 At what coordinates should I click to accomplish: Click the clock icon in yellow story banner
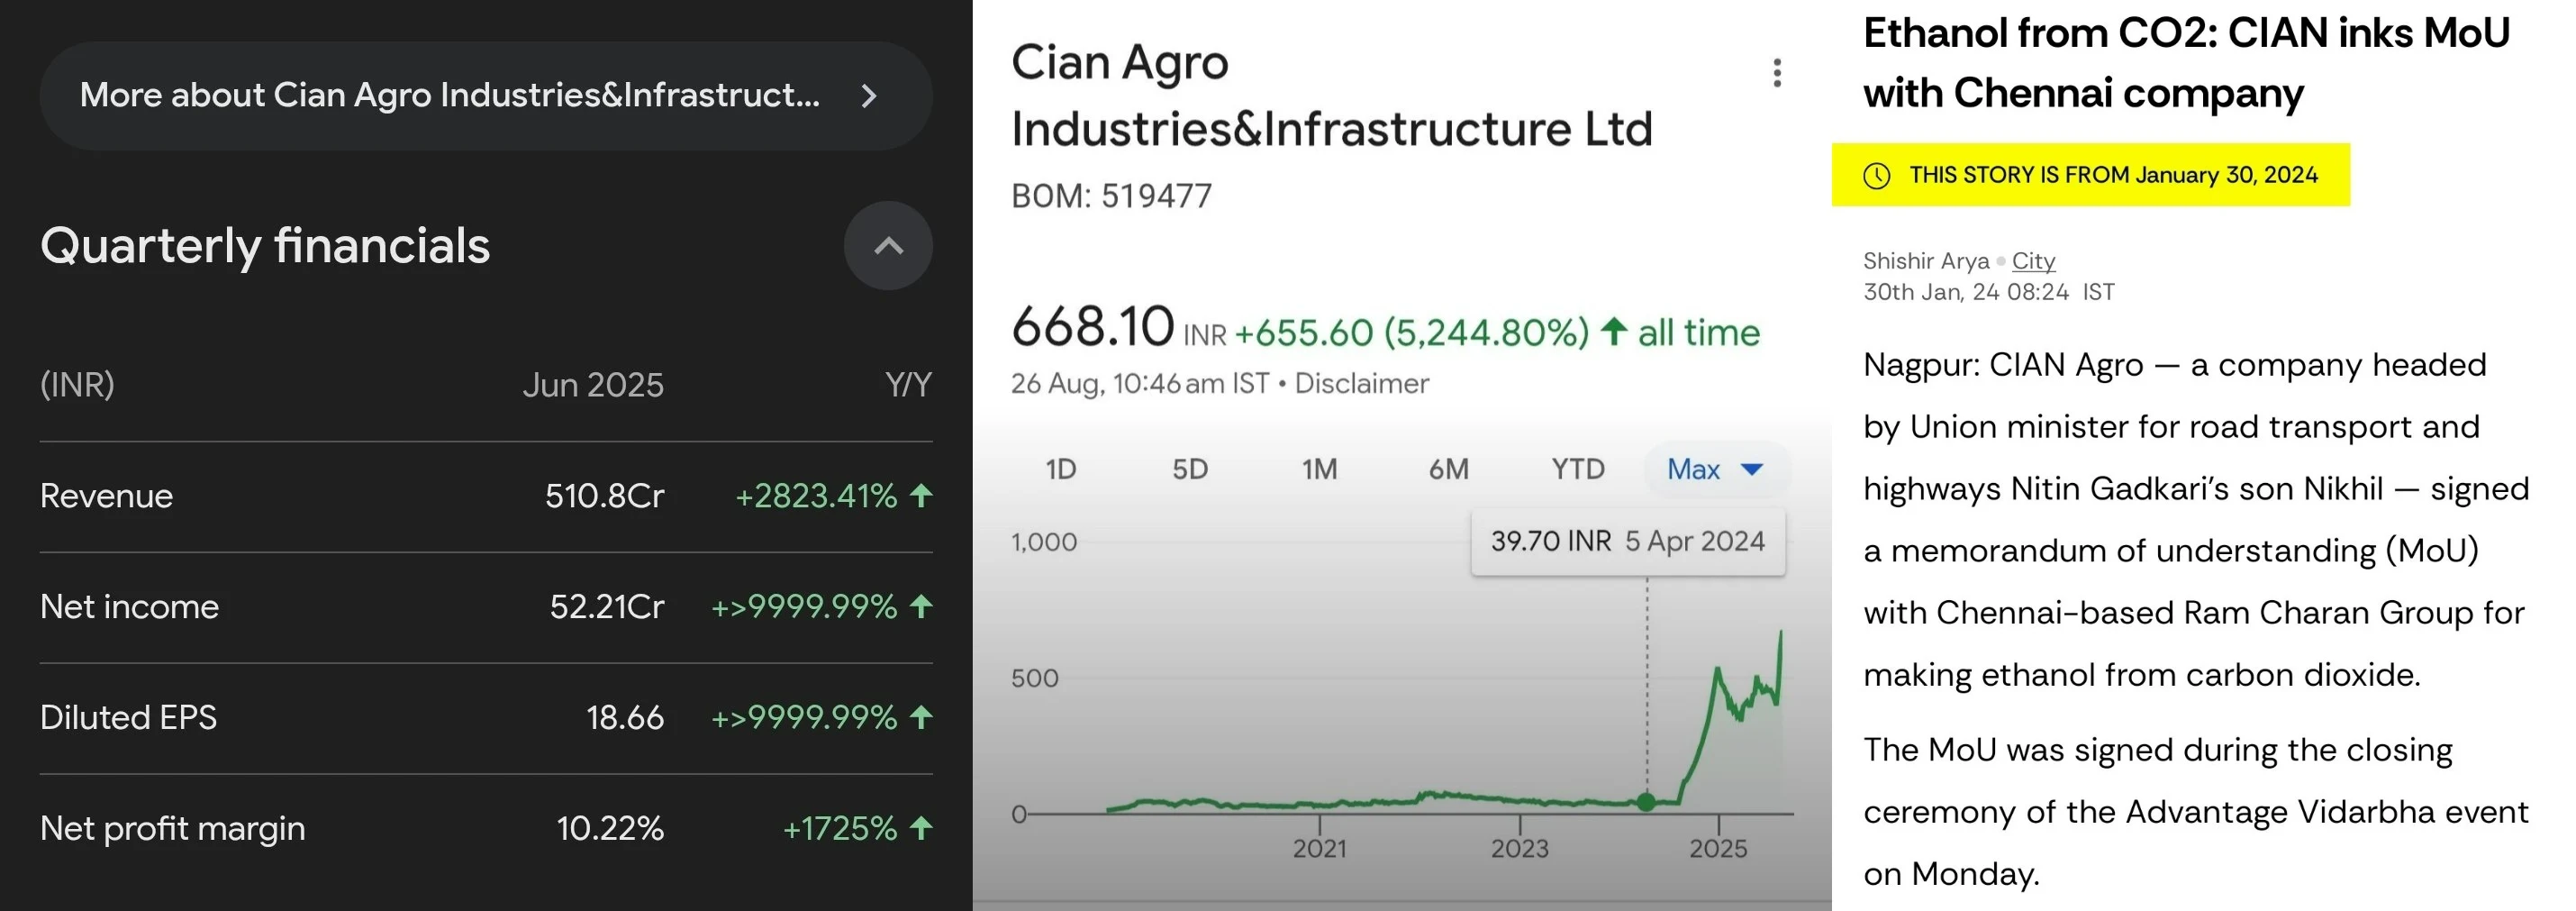pyautogui.click(x=1877, y=176)
